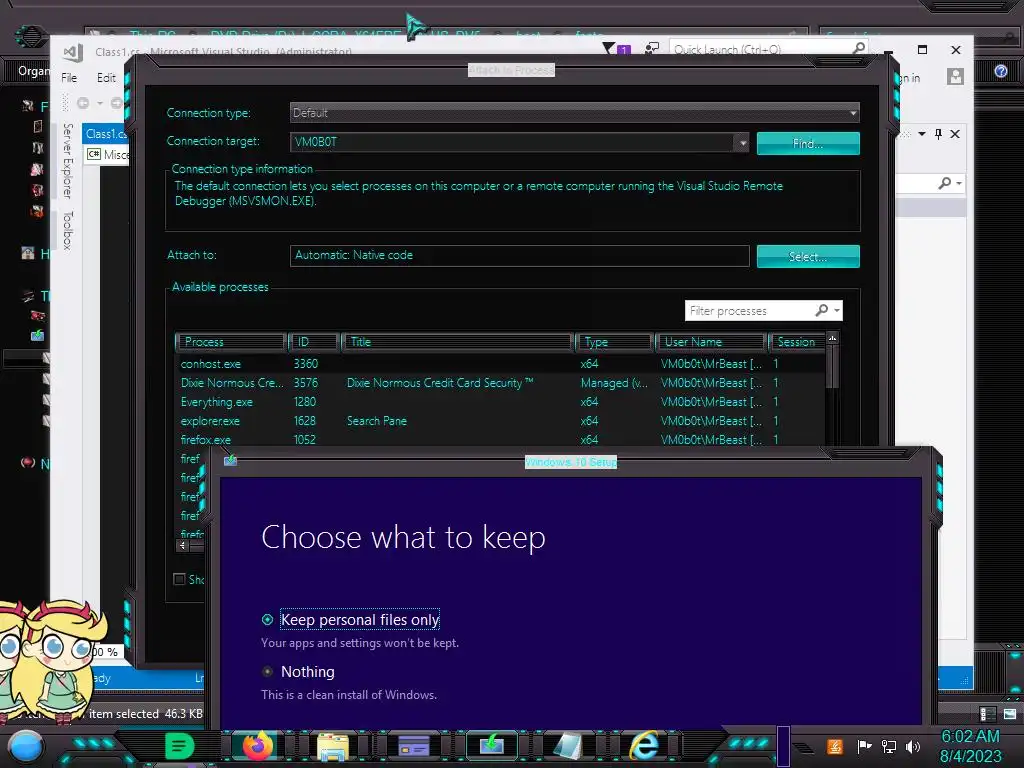This screenshot has height=768, width=1024.
Task: Open the credit card app taskbar icon
Action: 414,746
